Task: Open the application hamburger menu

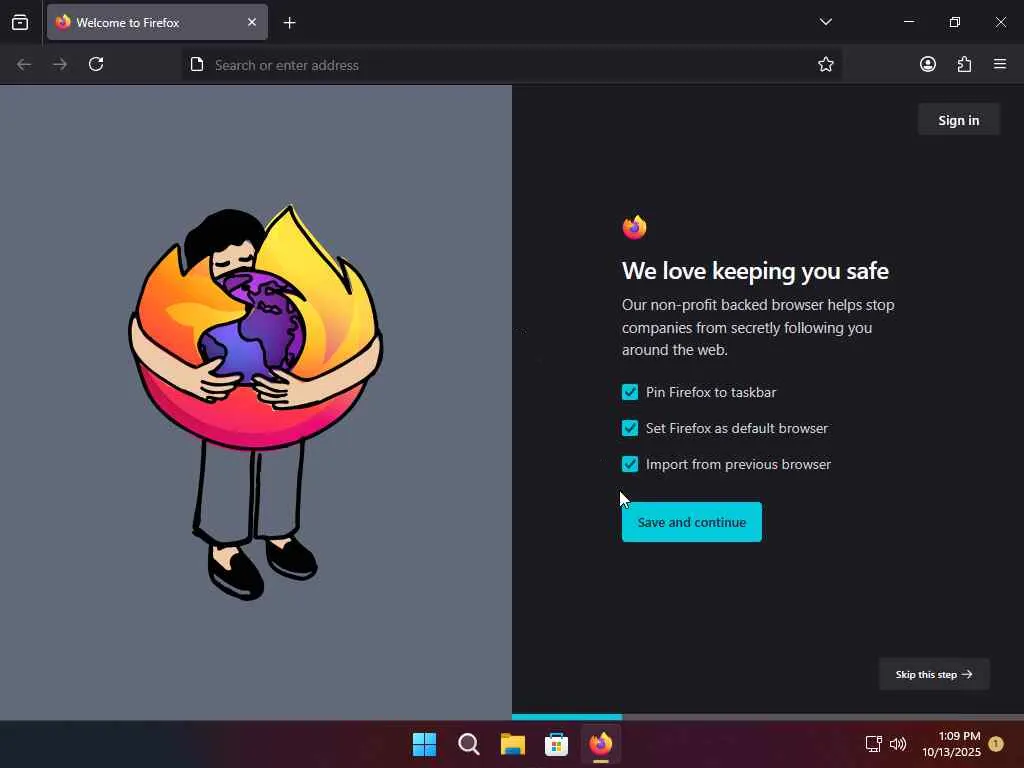Action: click(1000, 64)
